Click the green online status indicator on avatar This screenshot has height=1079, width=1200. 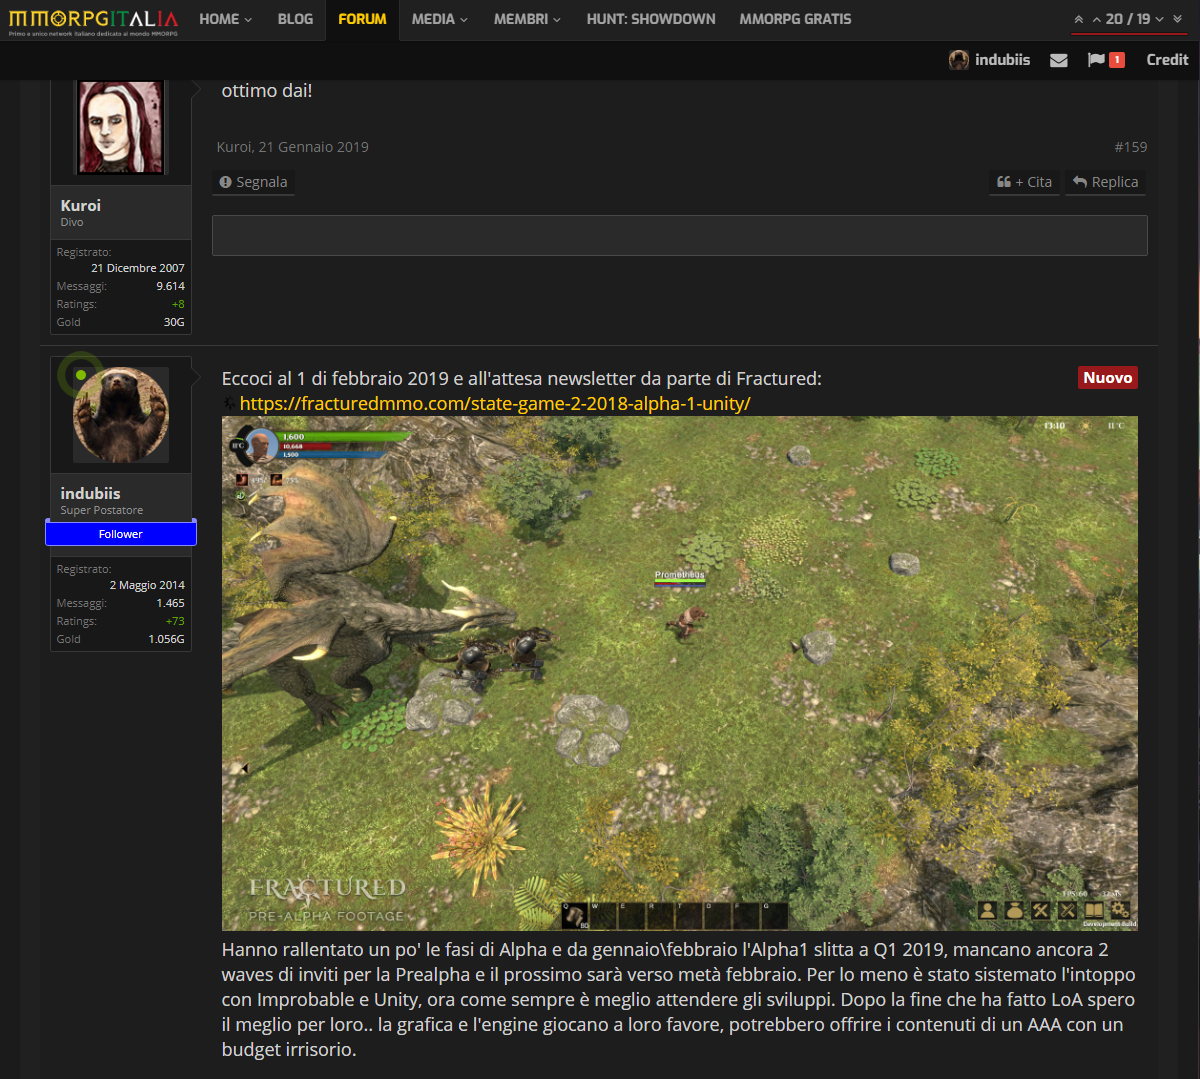tap(81, 375)
